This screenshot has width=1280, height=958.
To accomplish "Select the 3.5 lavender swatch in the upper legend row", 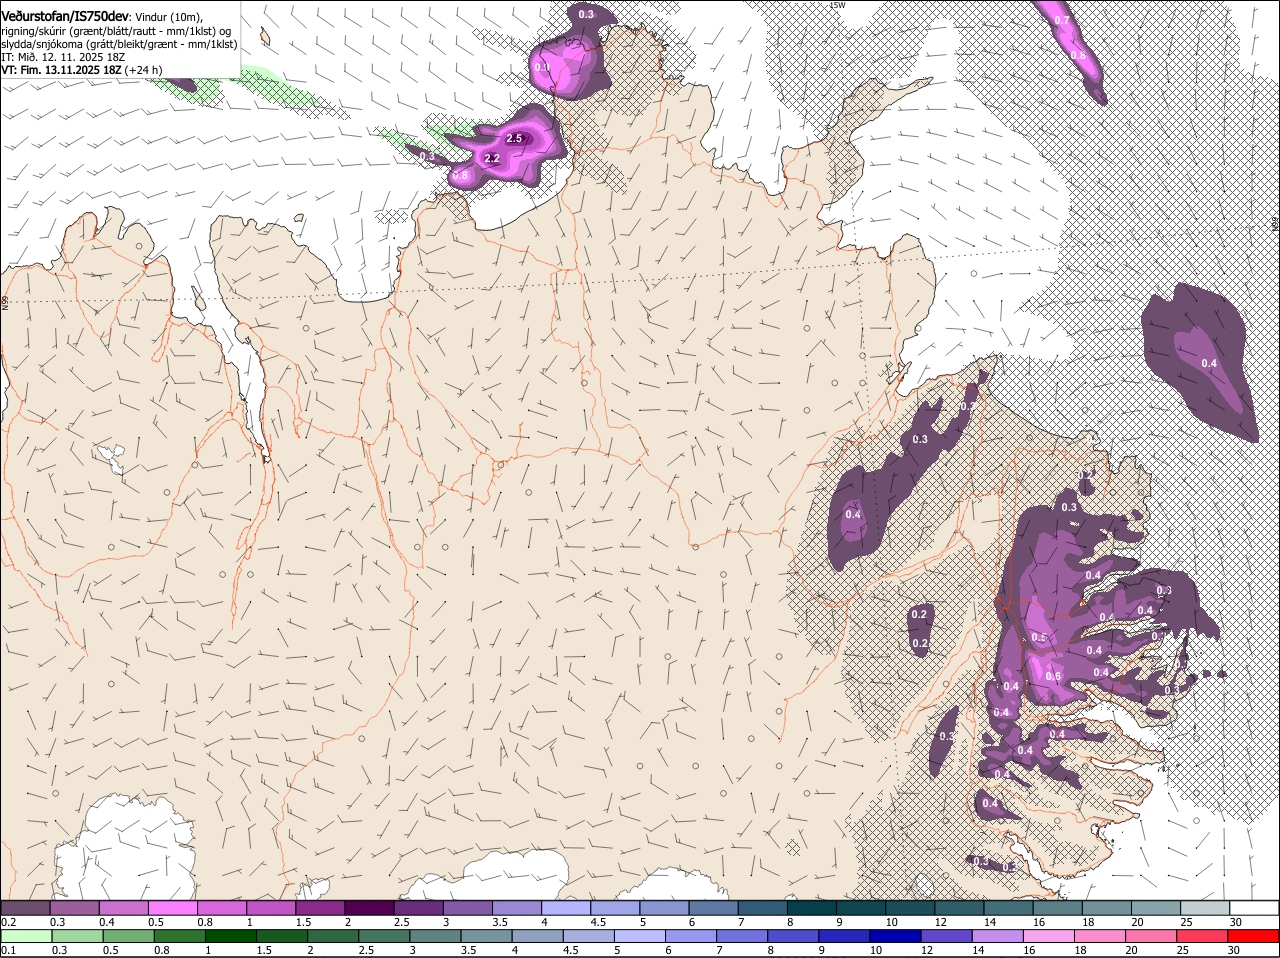I will click(516, 907).
